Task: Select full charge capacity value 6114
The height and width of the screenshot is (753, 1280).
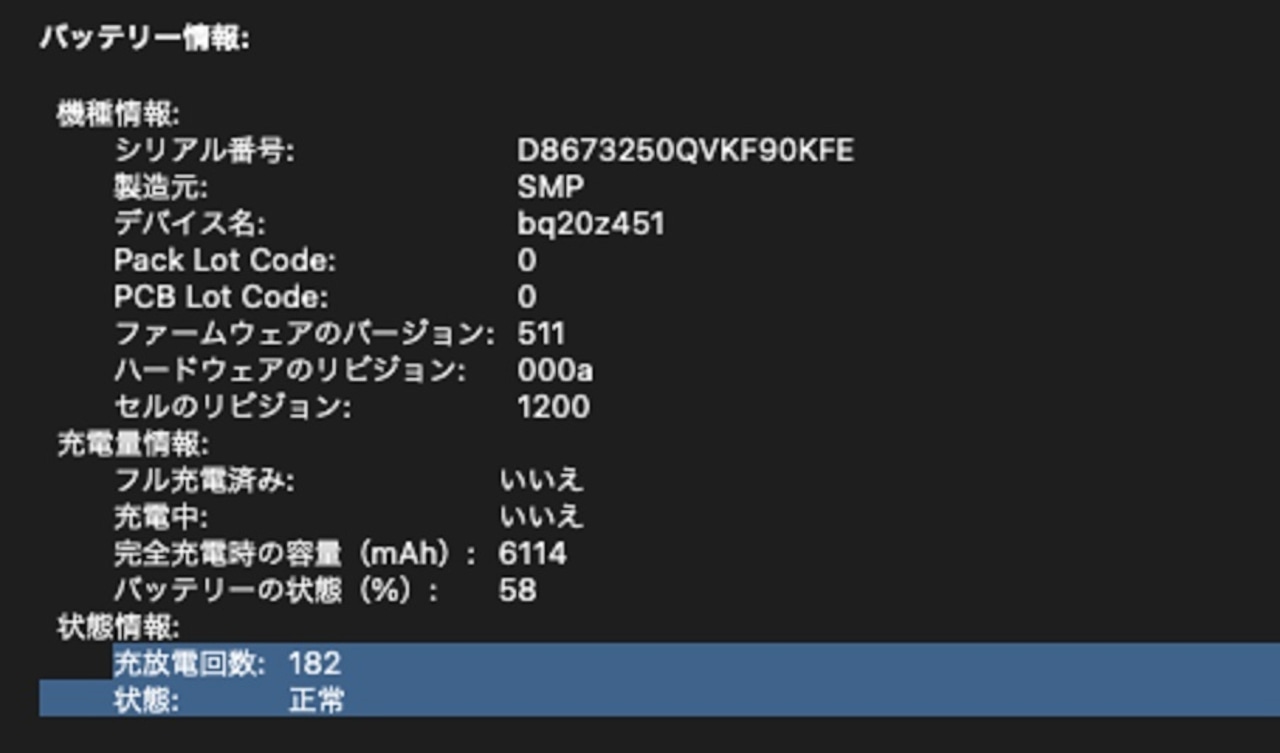Action: (533, 553)
